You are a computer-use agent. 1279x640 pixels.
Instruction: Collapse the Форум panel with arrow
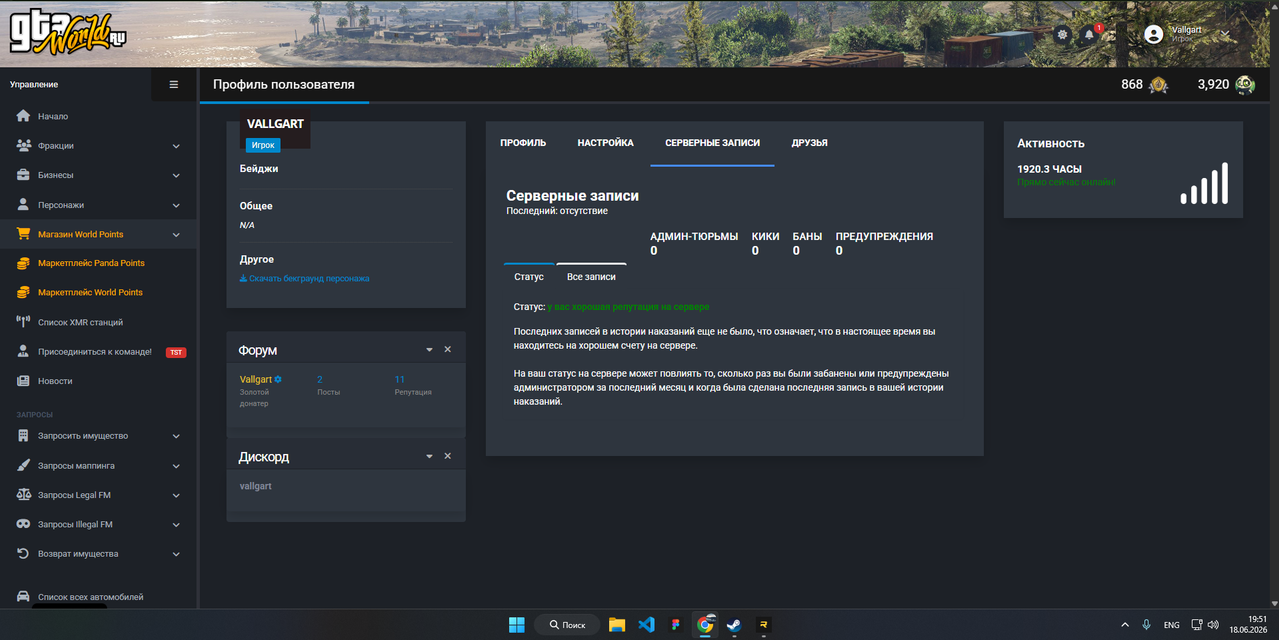tap(430, 350)
